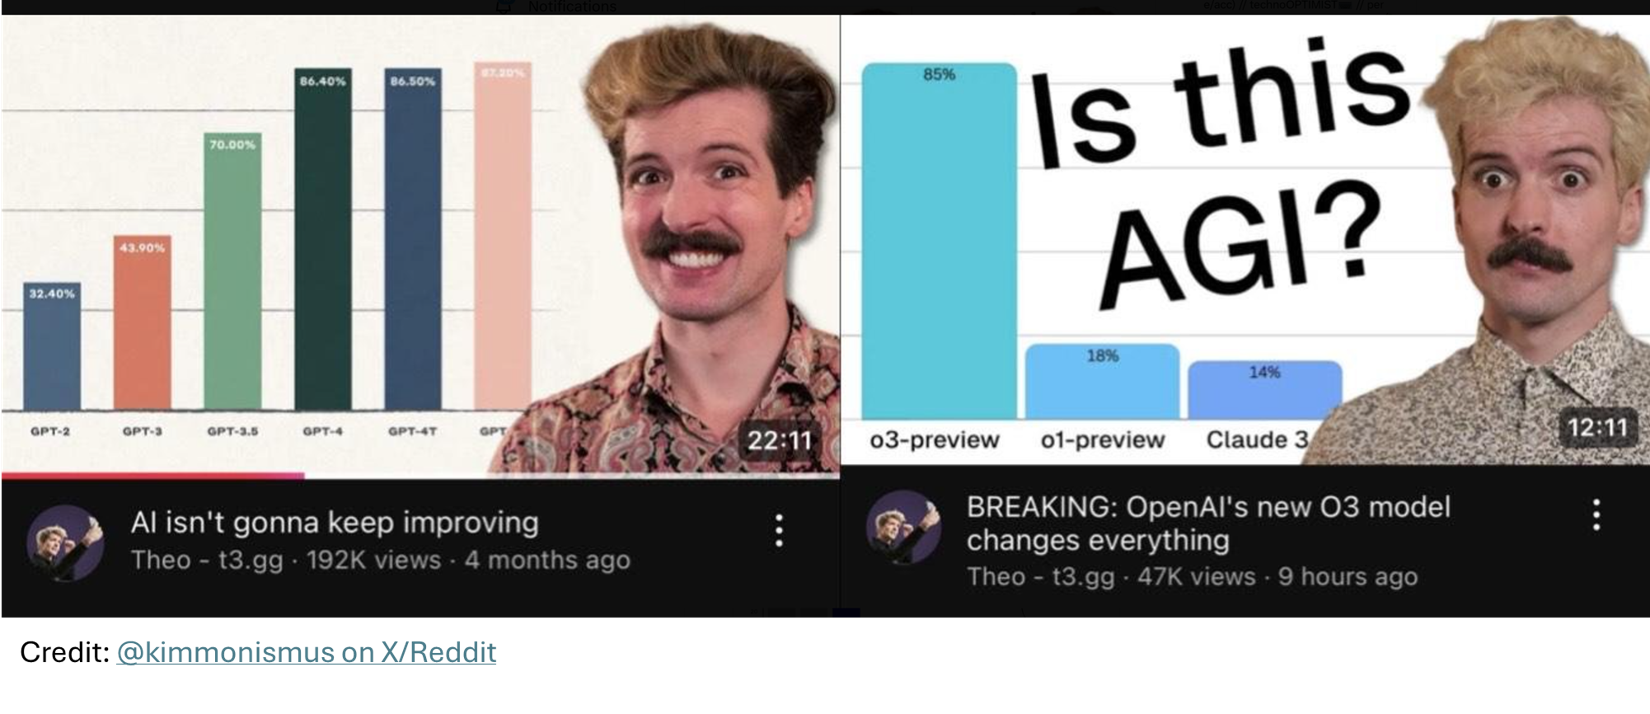Click Theo channel avatar under right video
The width and height of the screenshot is (1650, 714).
point(903,527)
